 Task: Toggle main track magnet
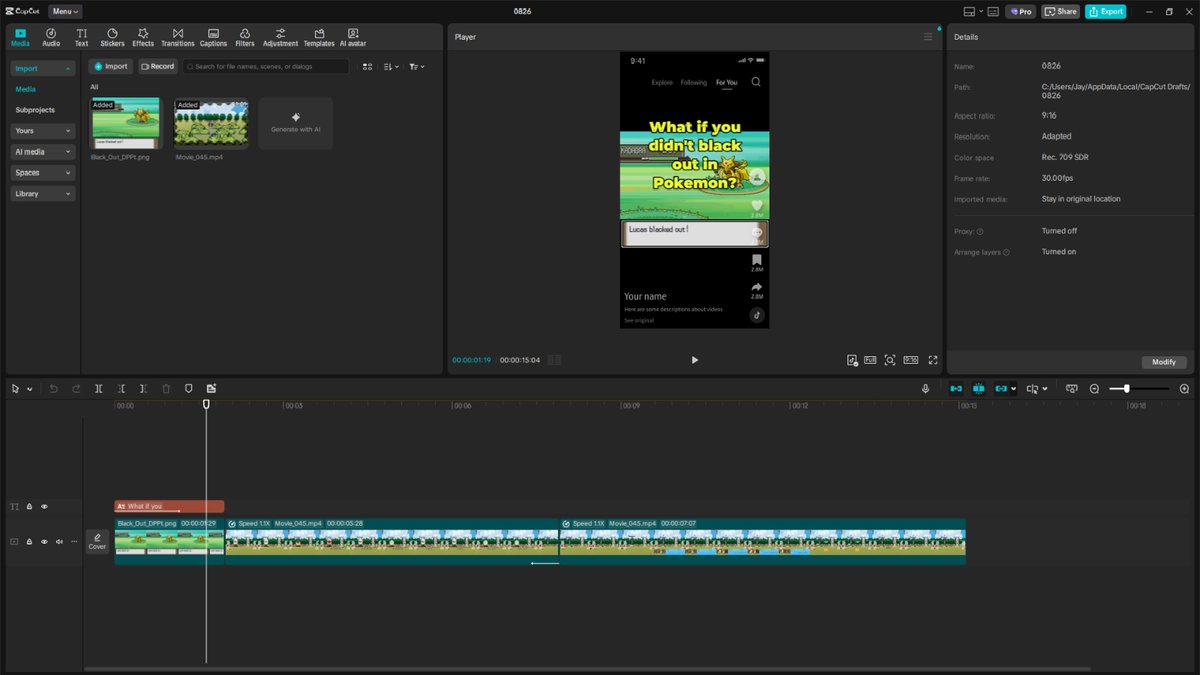(956, 388)
